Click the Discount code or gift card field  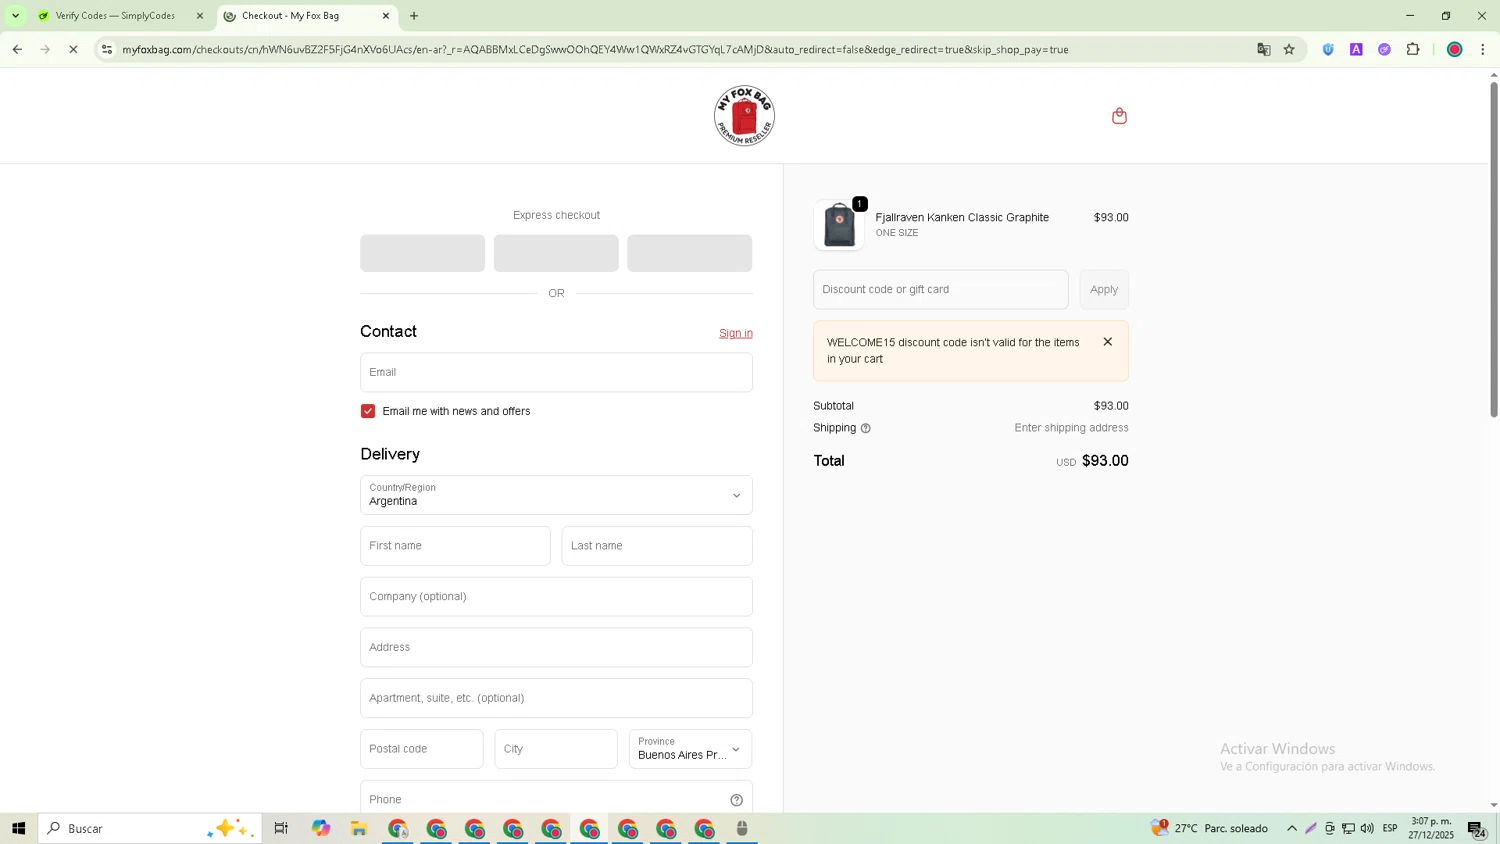(940, 289)
